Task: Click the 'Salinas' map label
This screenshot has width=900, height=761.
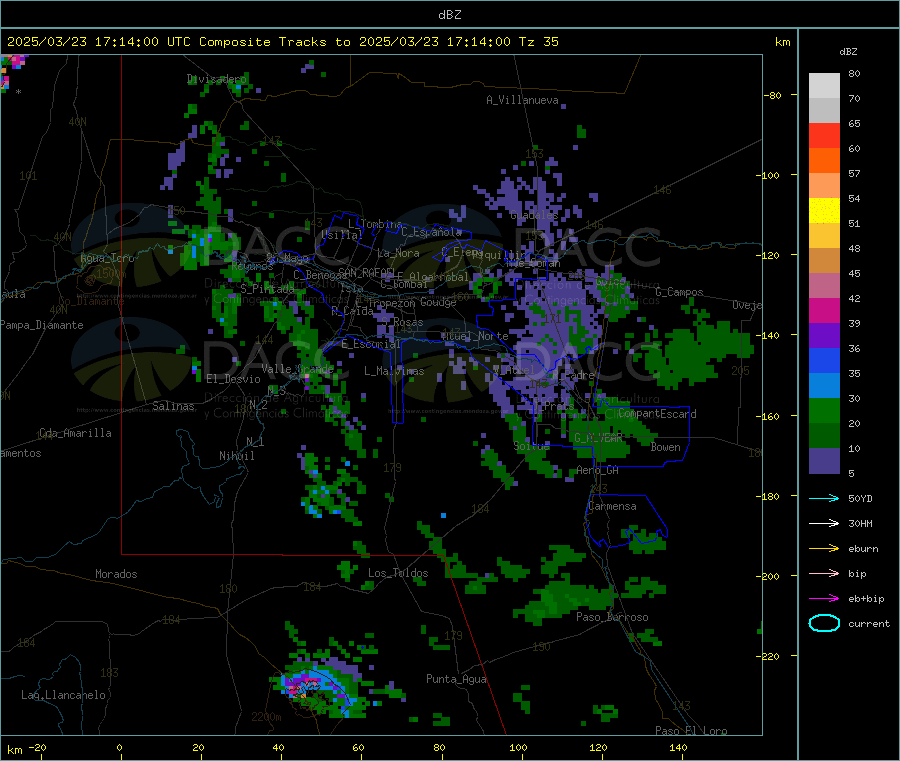Action: pyautogui.click(x=173, y=406)
